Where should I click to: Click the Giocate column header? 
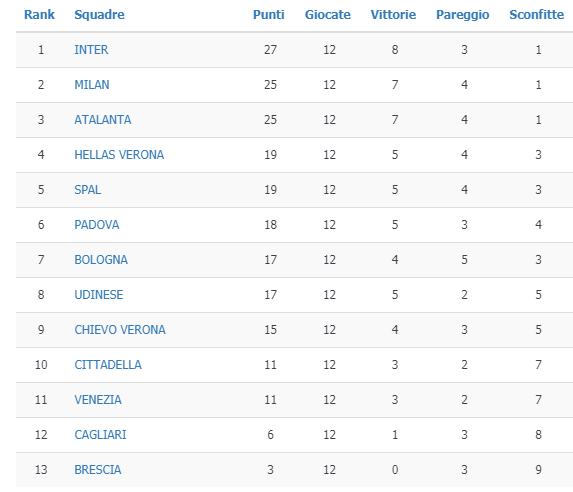328,15
